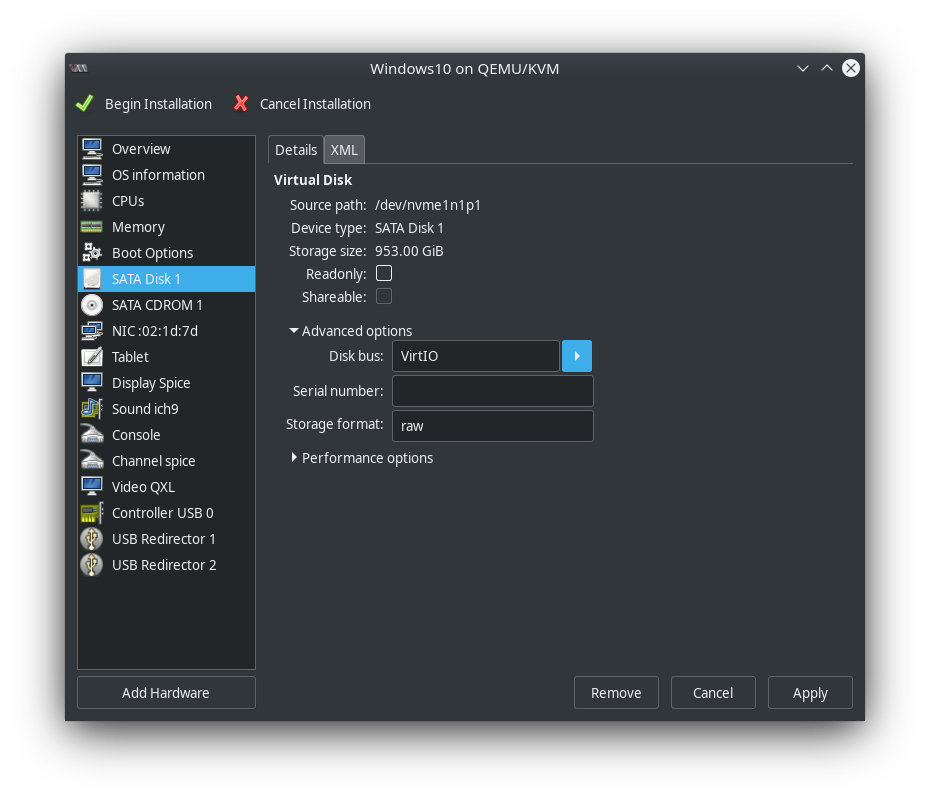This screenshot has width=930, height=798.
Task: Focus the Storage format raw field
Action: pyautogui.click(x=492, y=426)
